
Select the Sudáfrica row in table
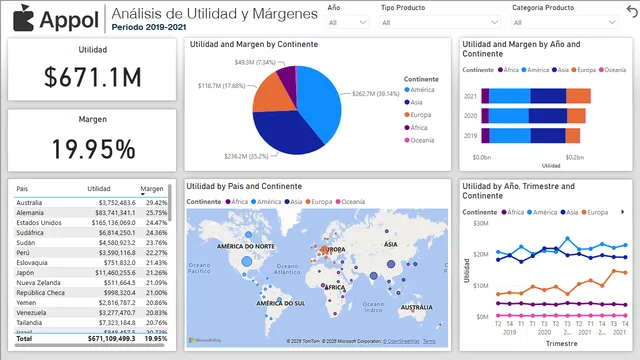point(91,233)
